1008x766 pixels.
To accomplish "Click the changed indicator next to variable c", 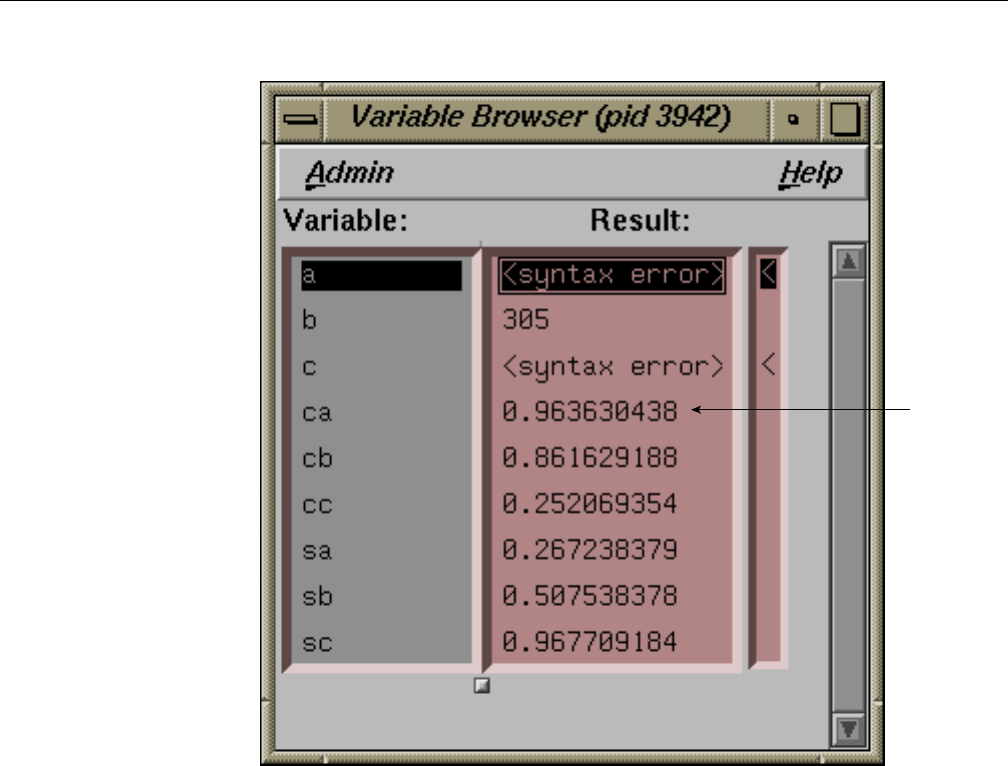I will tap(768, 366).
